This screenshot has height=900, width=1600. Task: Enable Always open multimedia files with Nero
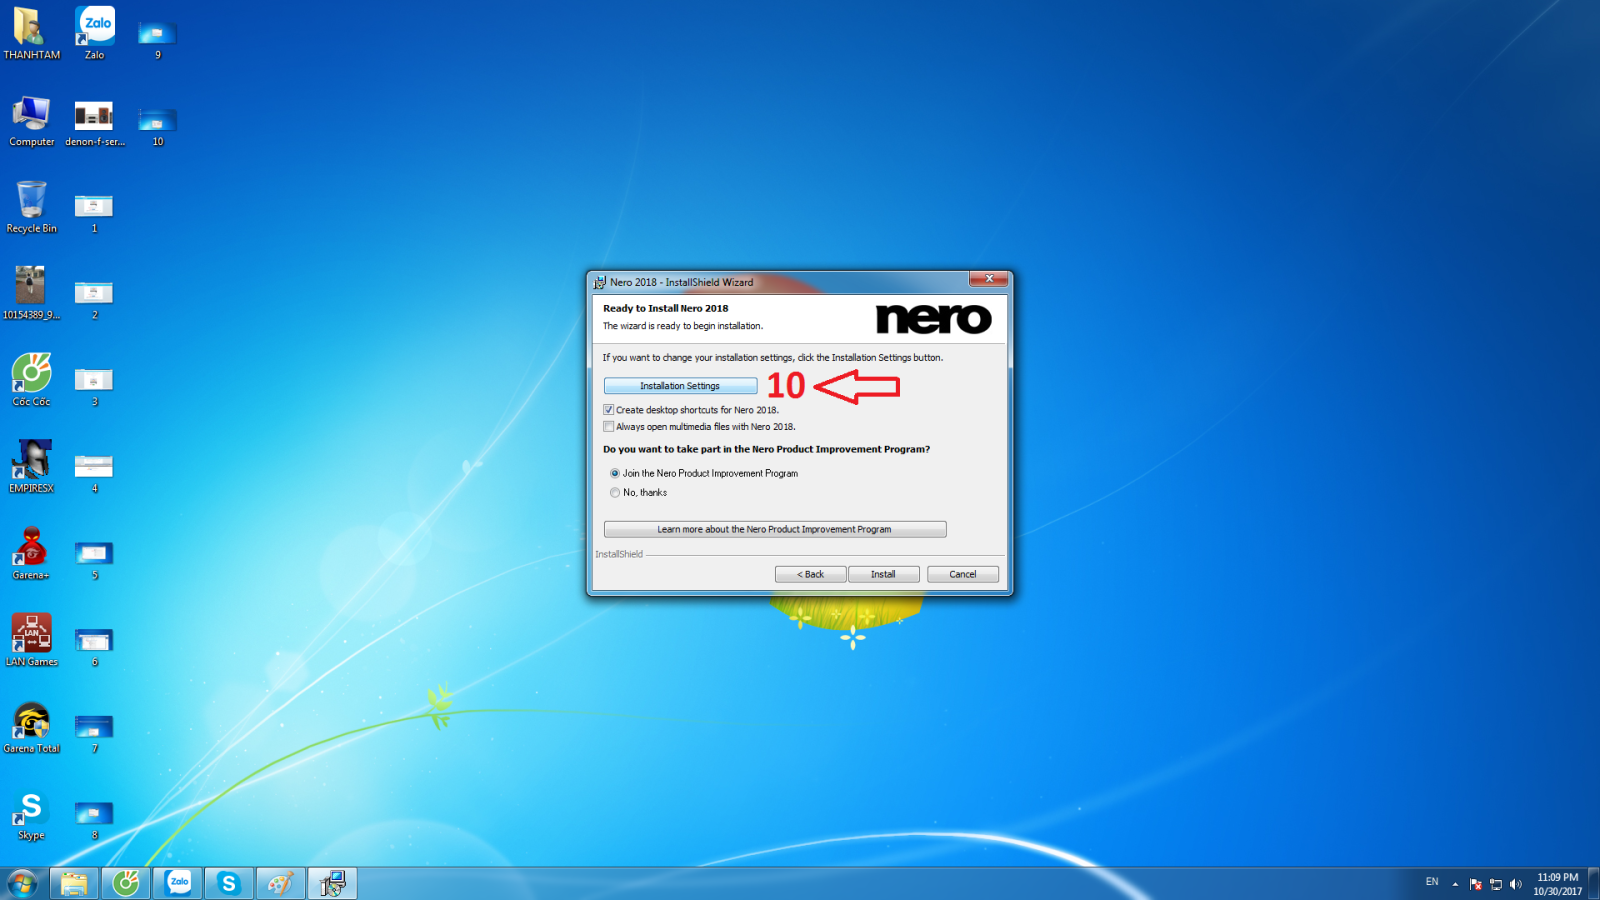tap(609, 427)
